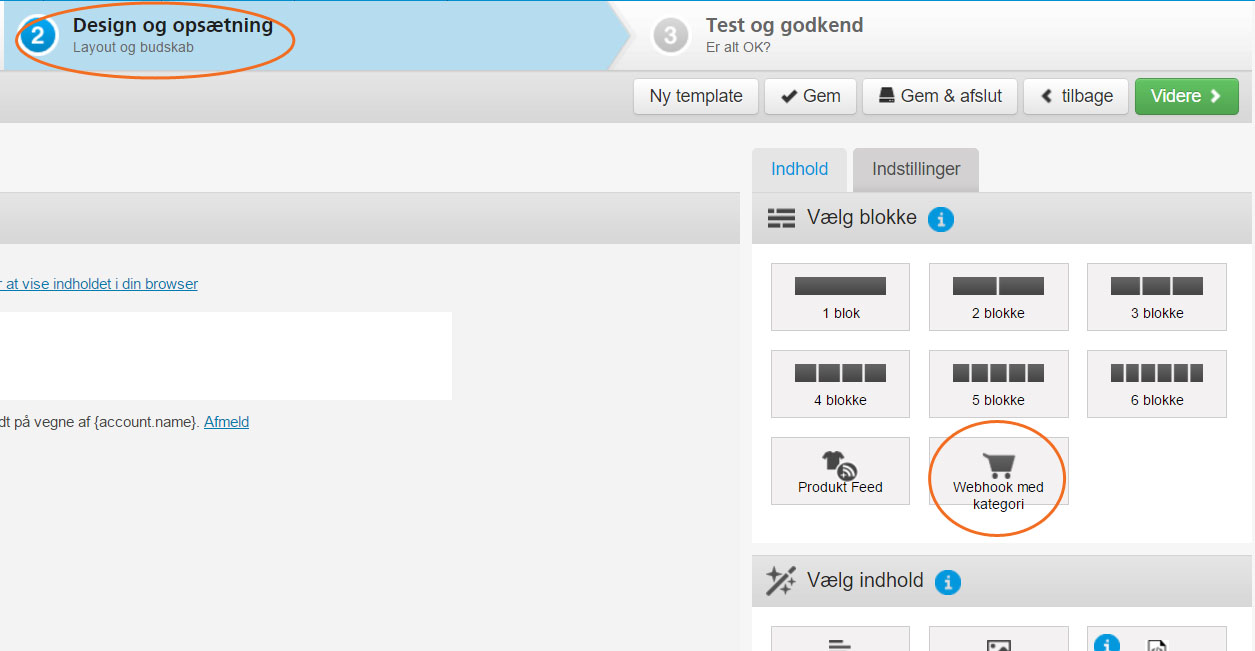Create a Ny template
Image resolution: width=1255 pixels, height=651 pixels.
[696, 96]
